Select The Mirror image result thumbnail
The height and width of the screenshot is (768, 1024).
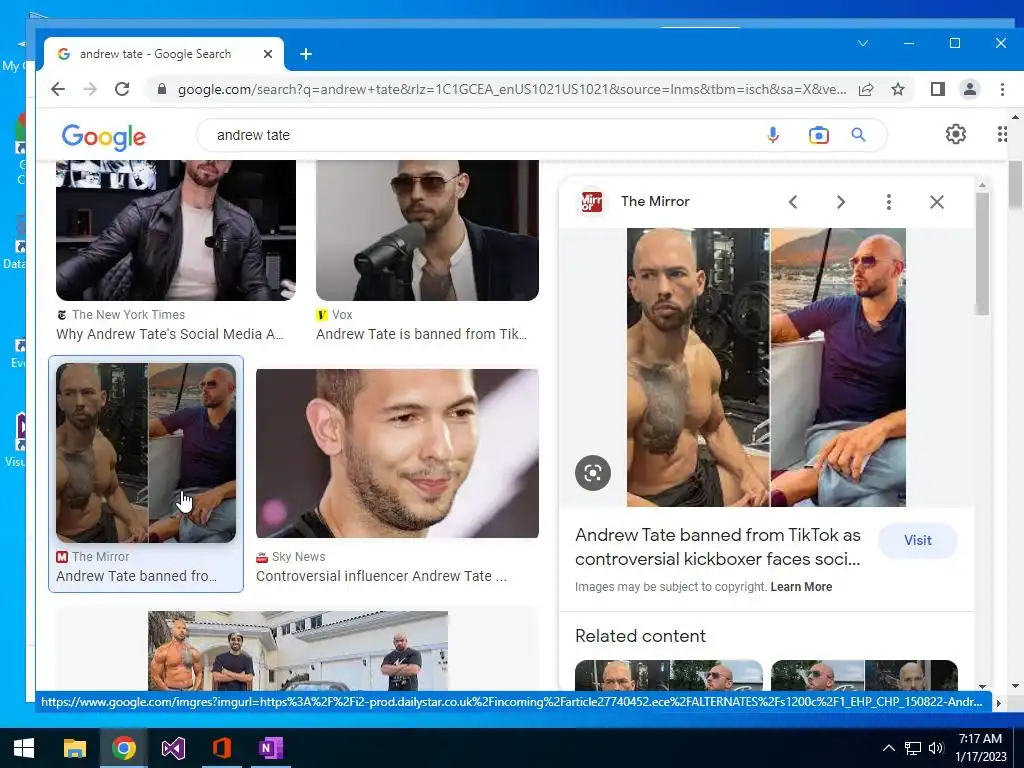tap(146, 453)
